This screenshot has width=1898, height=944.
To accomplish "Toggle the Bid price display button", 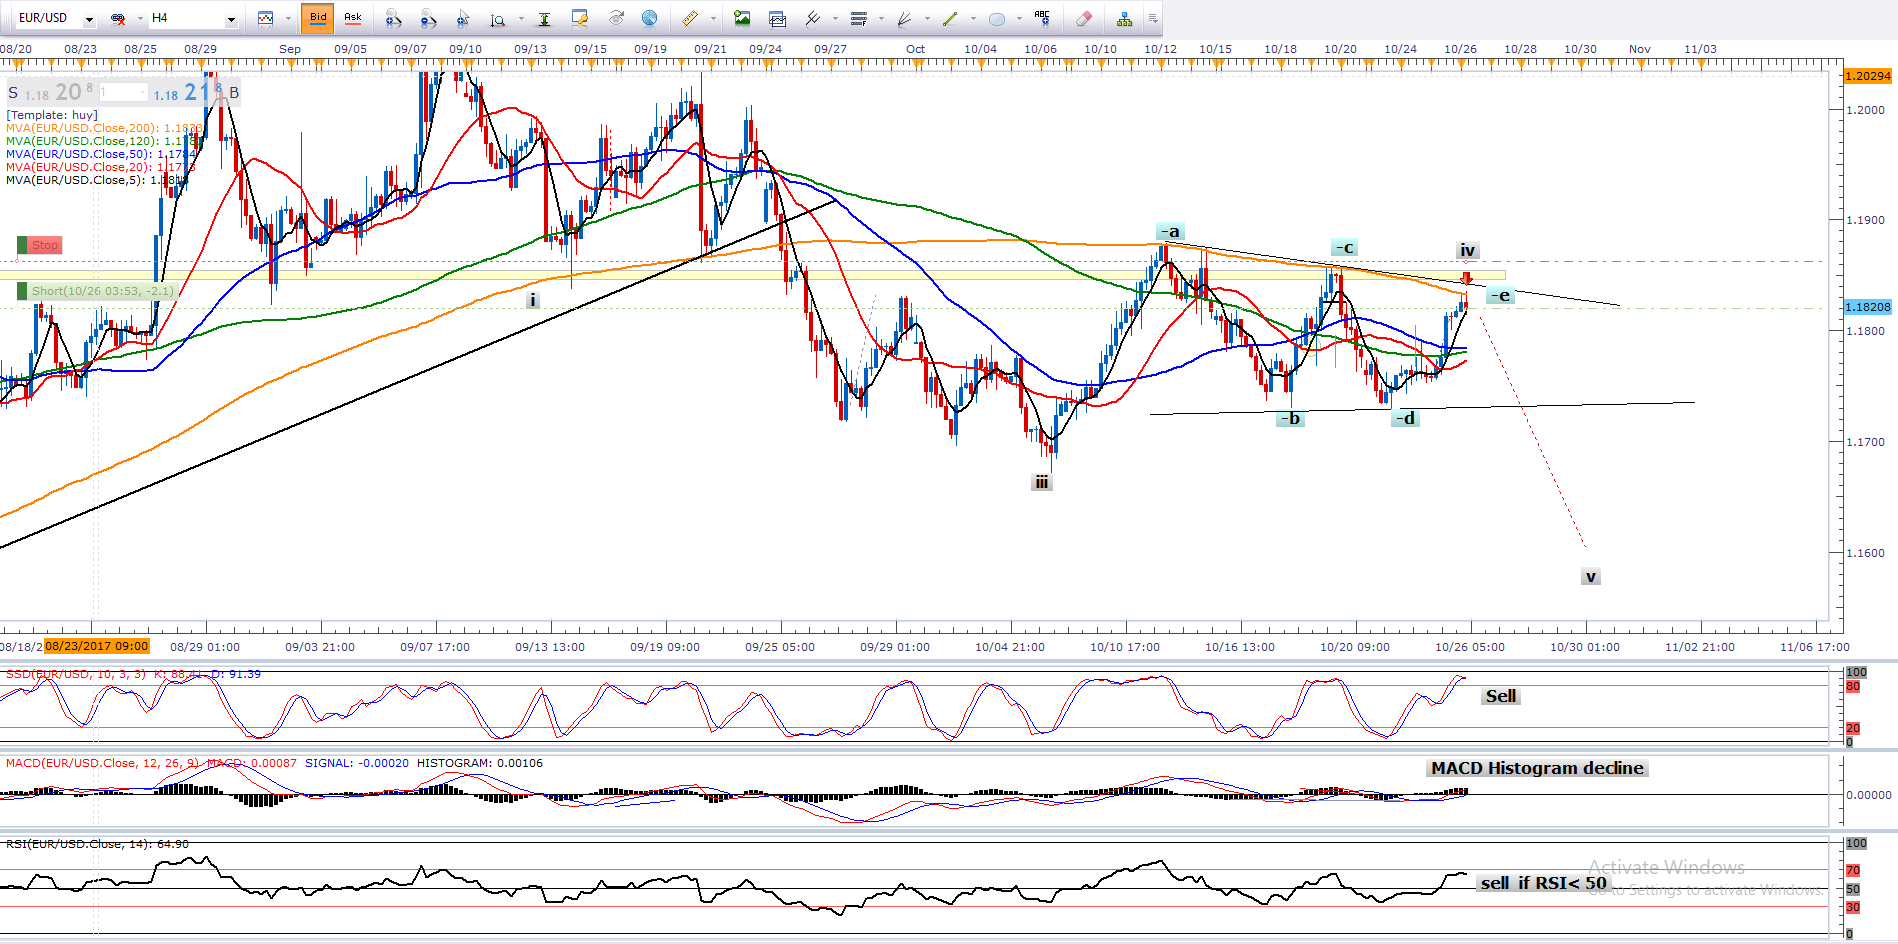I will pyautogui.click(x=318, y=18).
